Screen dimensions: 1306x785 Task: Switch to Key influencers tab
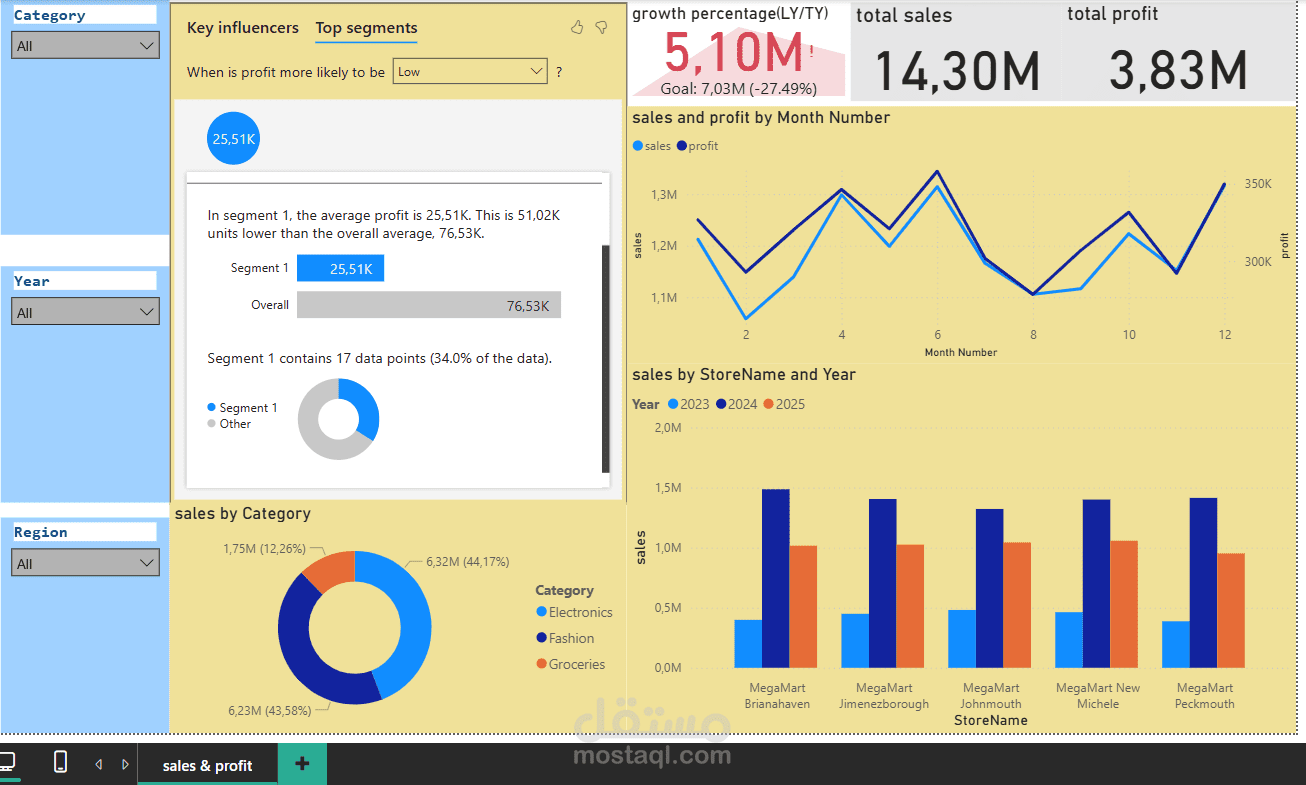coord(243,28)
